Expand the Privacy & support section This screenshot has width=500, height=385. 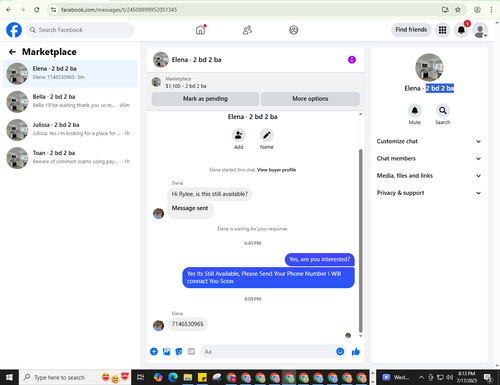coord(429,193)
